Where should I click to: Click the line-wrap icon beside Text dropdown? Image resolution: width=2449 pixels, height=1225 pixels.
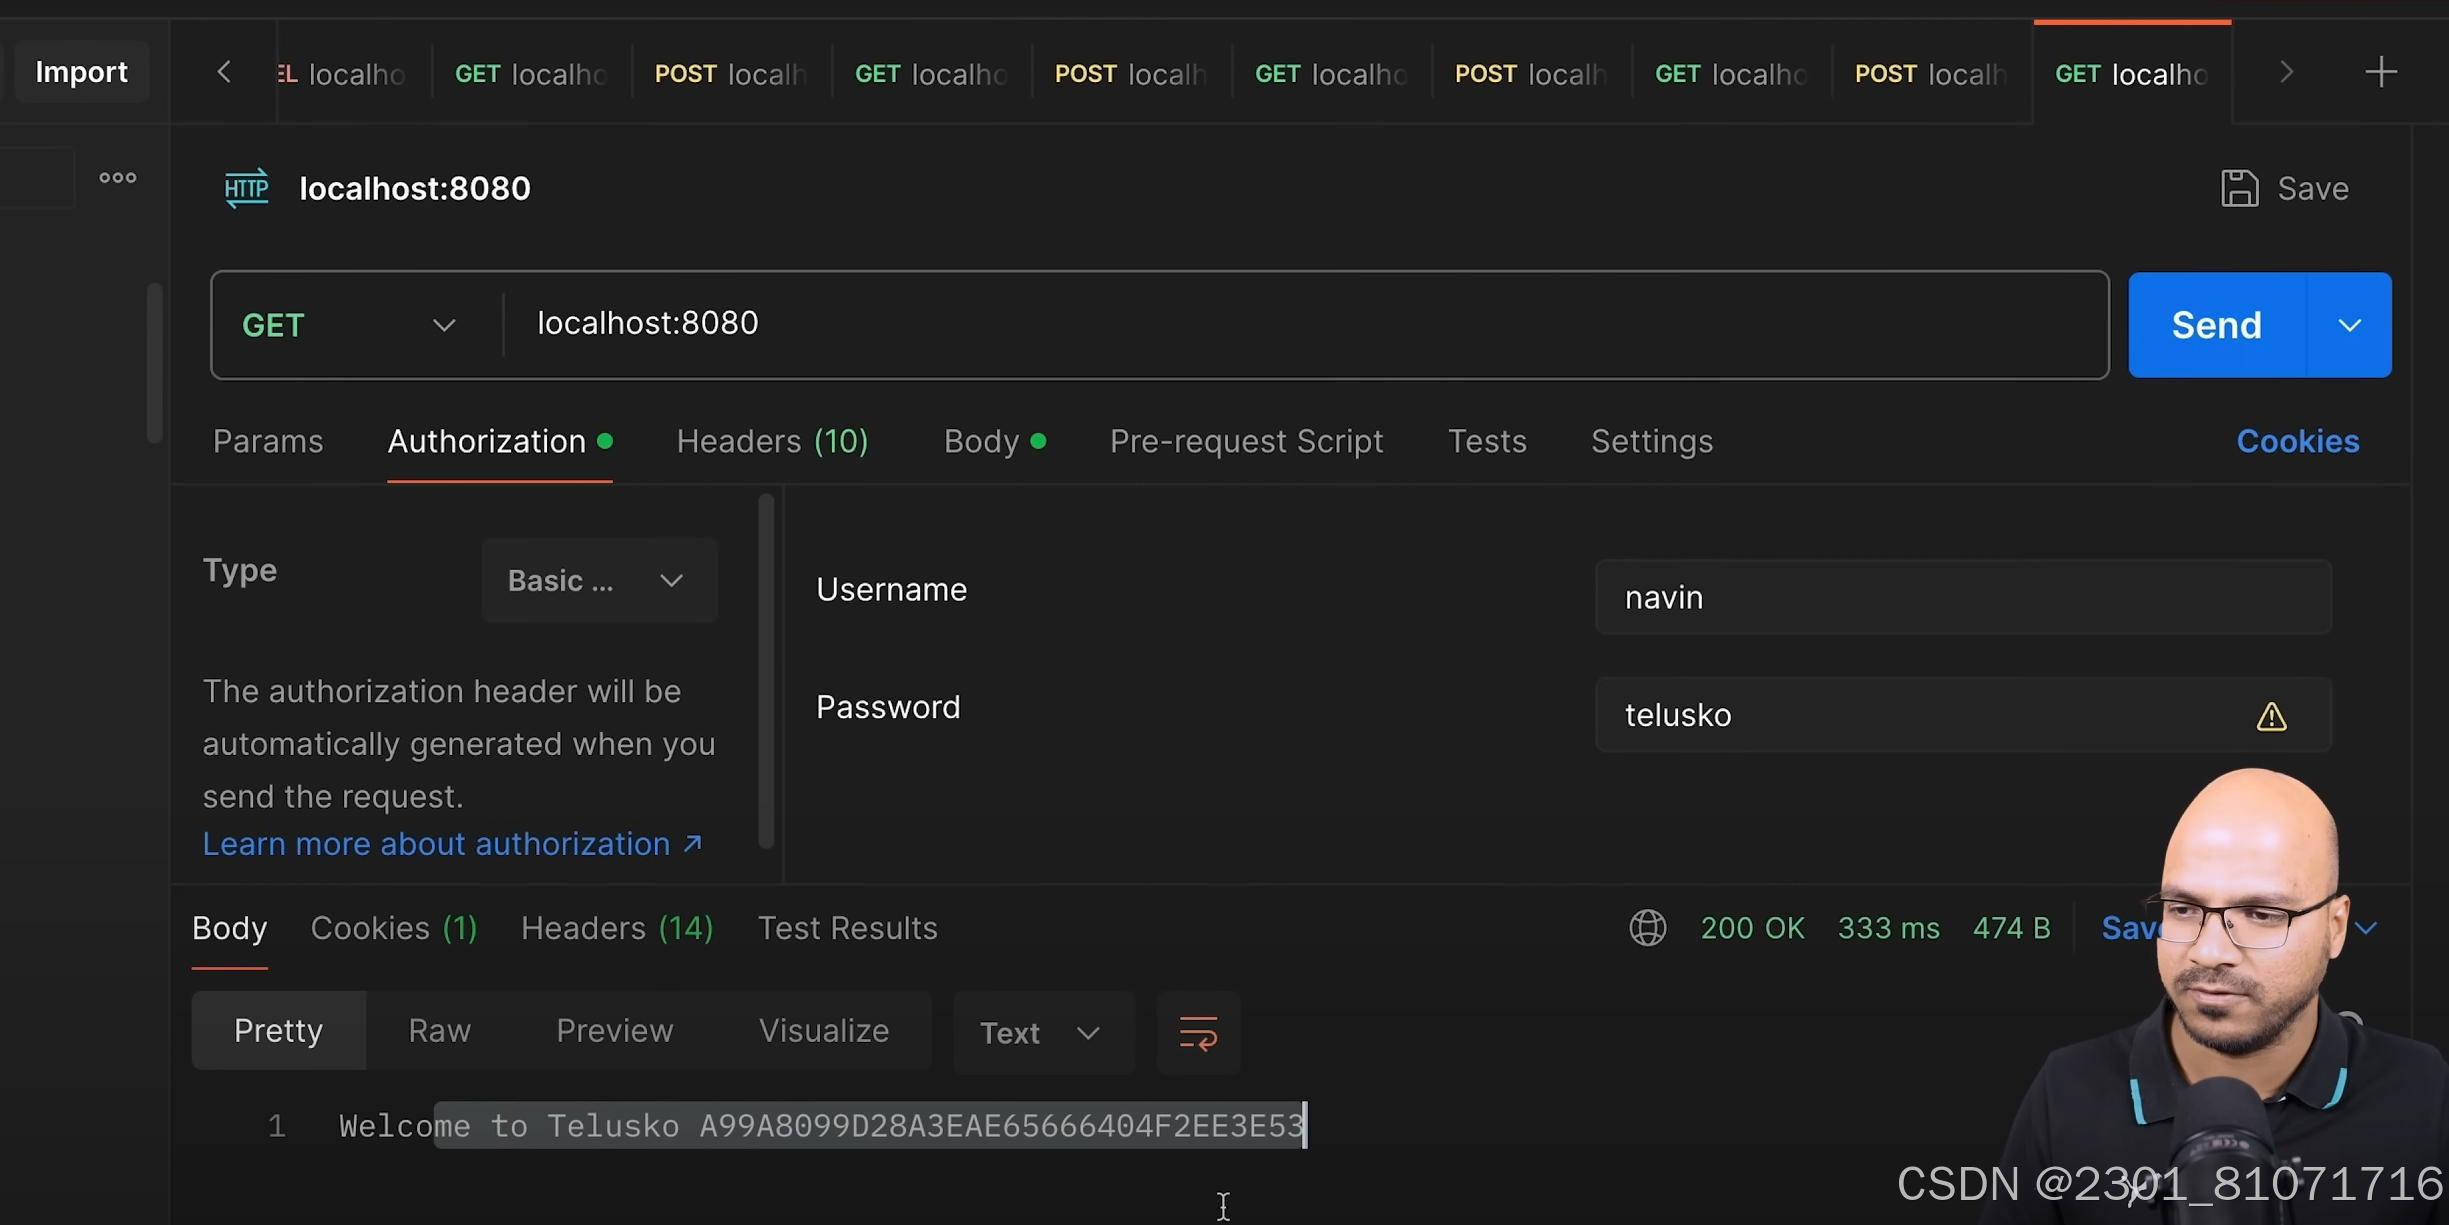[1197, 1032]
